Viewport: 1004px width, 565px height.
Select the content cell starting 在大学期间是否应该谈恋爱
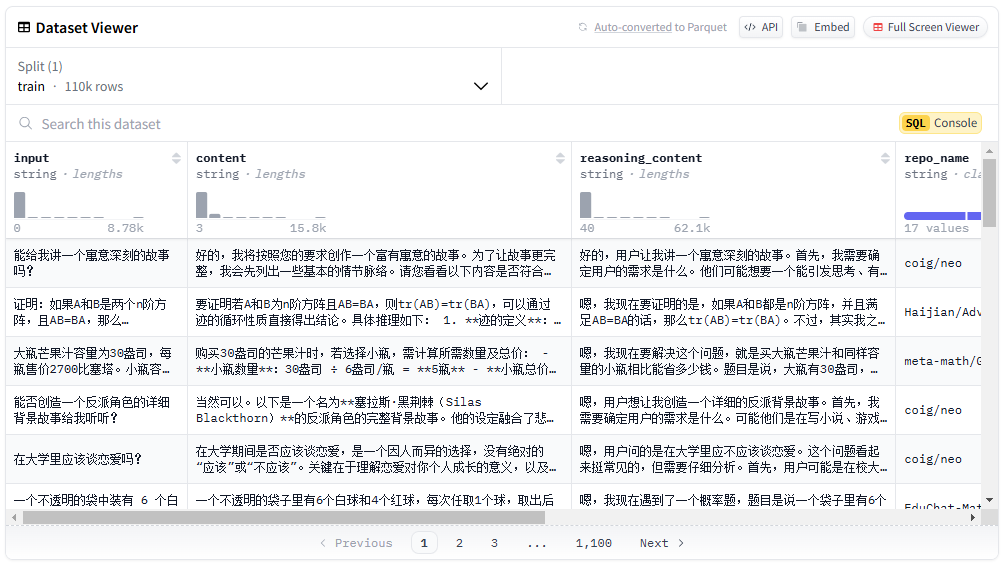(x=380, y=459)
